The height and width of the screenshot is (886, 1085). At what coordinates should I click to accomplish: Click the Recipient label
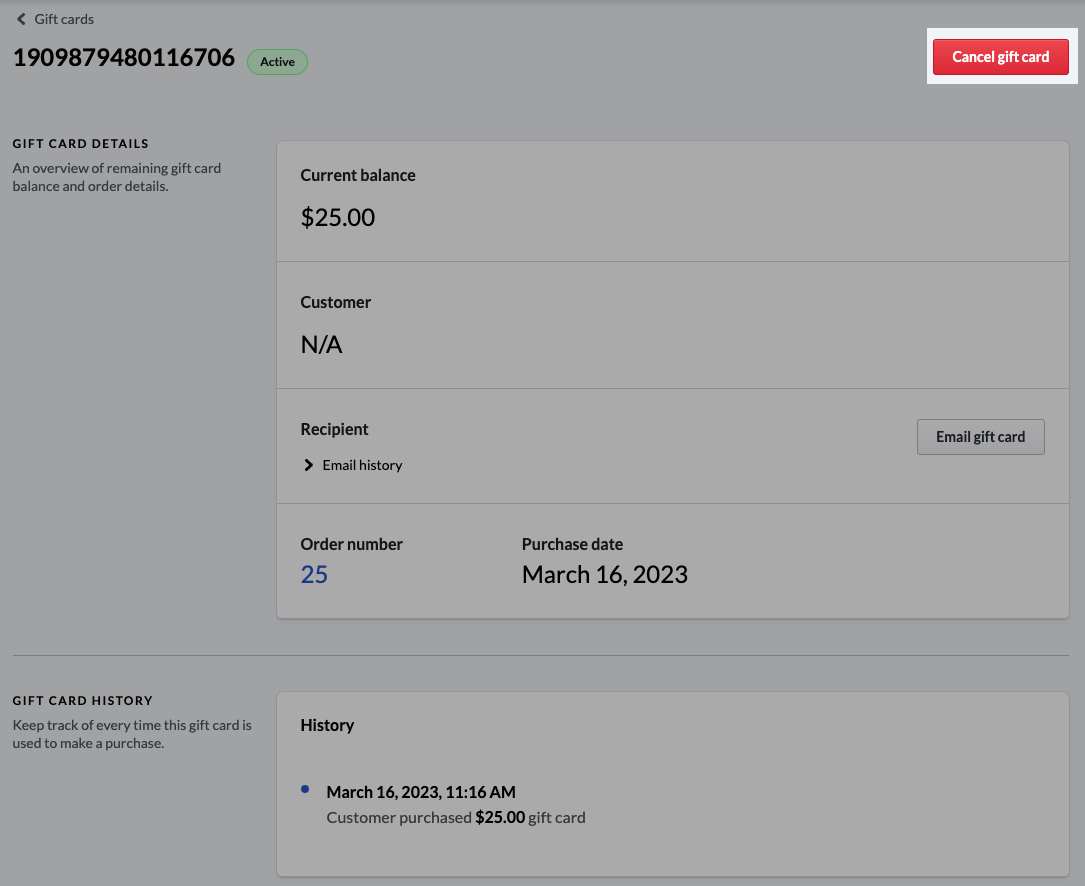click(334, 429)
